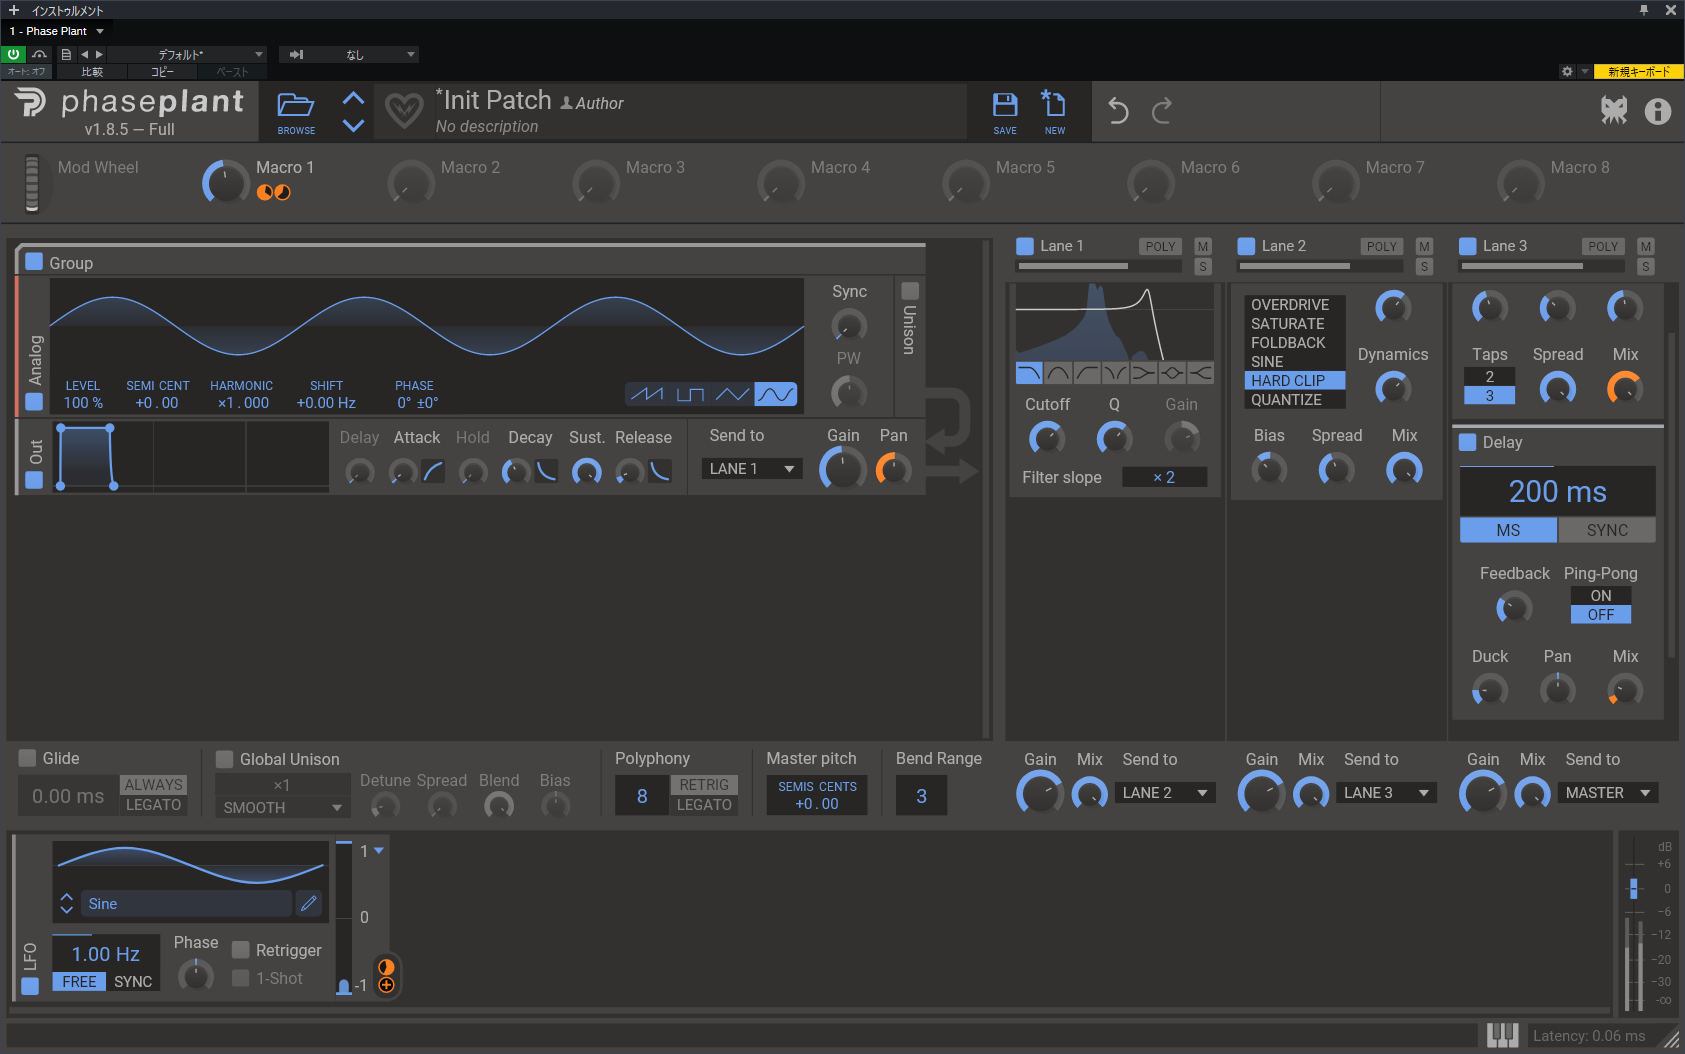Load the next preset with down chevron

pyautogui.click(x=353, y=125)
